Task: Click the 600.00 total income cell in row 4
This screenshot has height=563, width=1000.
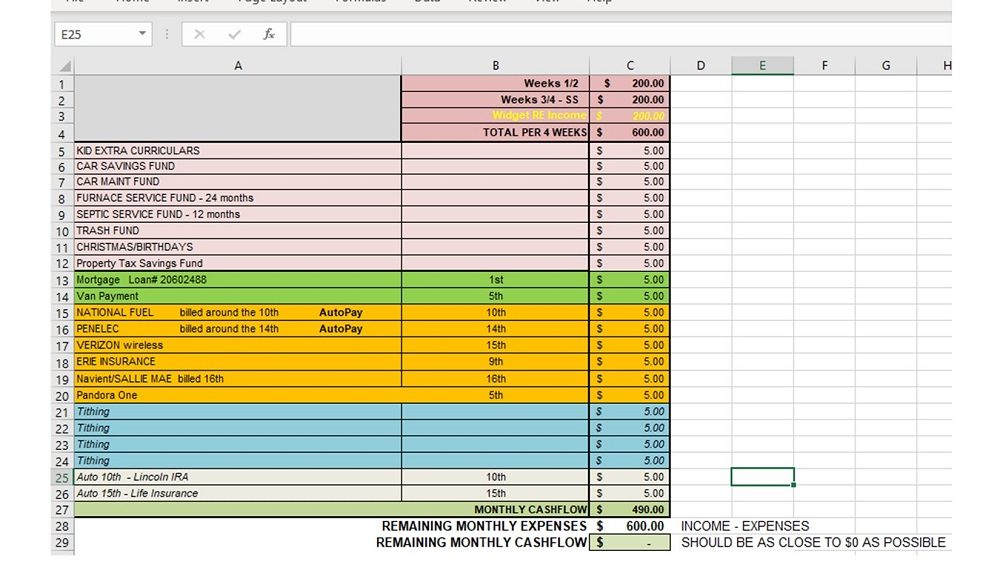Action: [630, 133]
